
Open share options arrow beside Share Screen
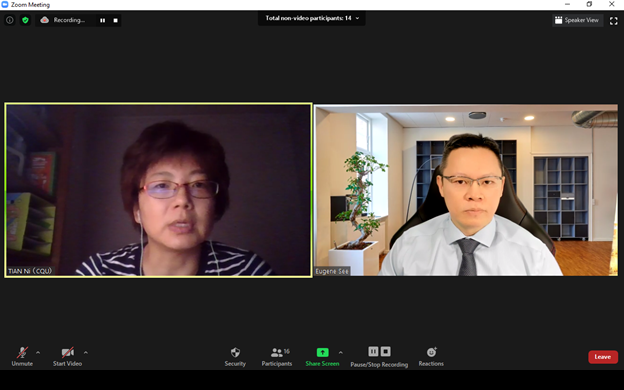(341, 353)
